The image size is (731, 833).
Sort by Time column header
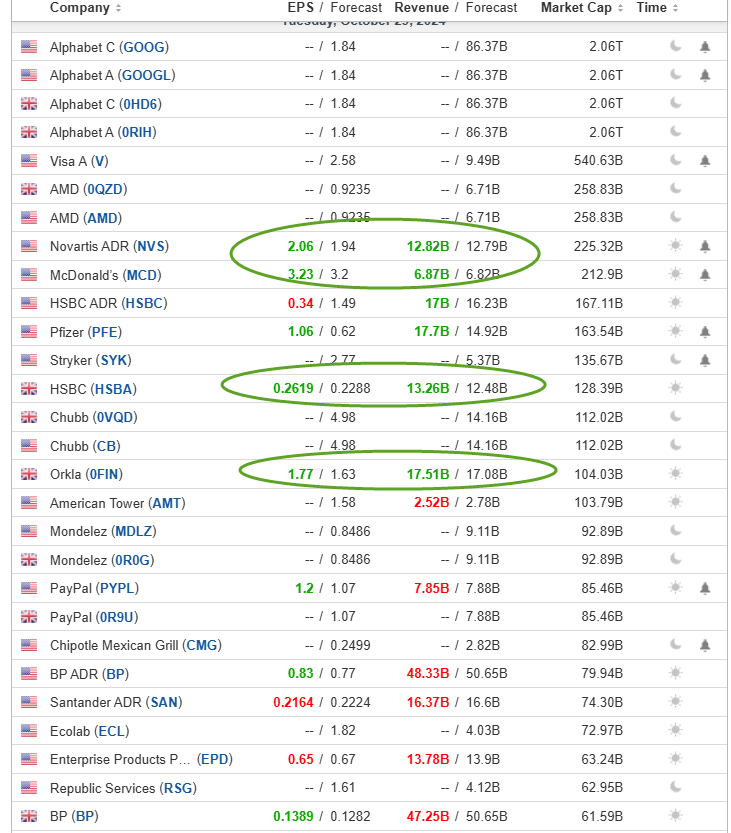coord(658,7)
